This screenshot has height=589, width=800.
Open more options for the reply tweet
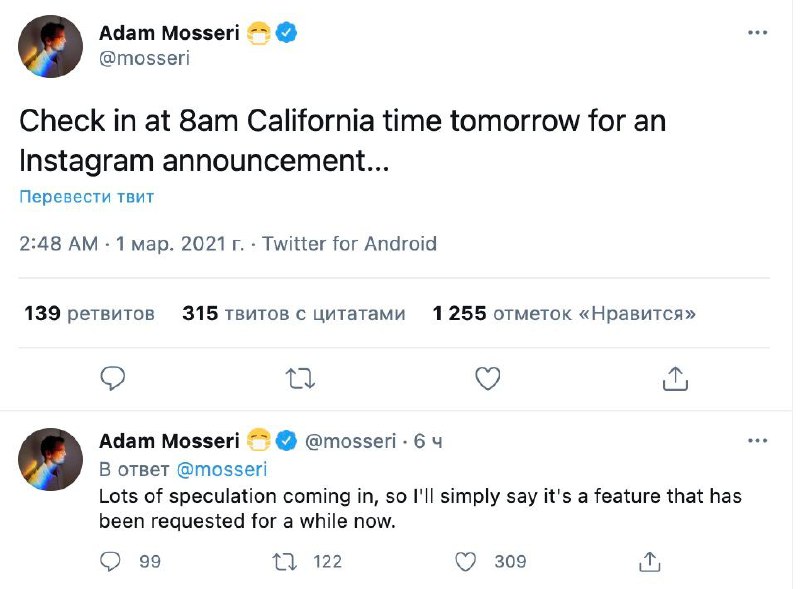[758, 441]
